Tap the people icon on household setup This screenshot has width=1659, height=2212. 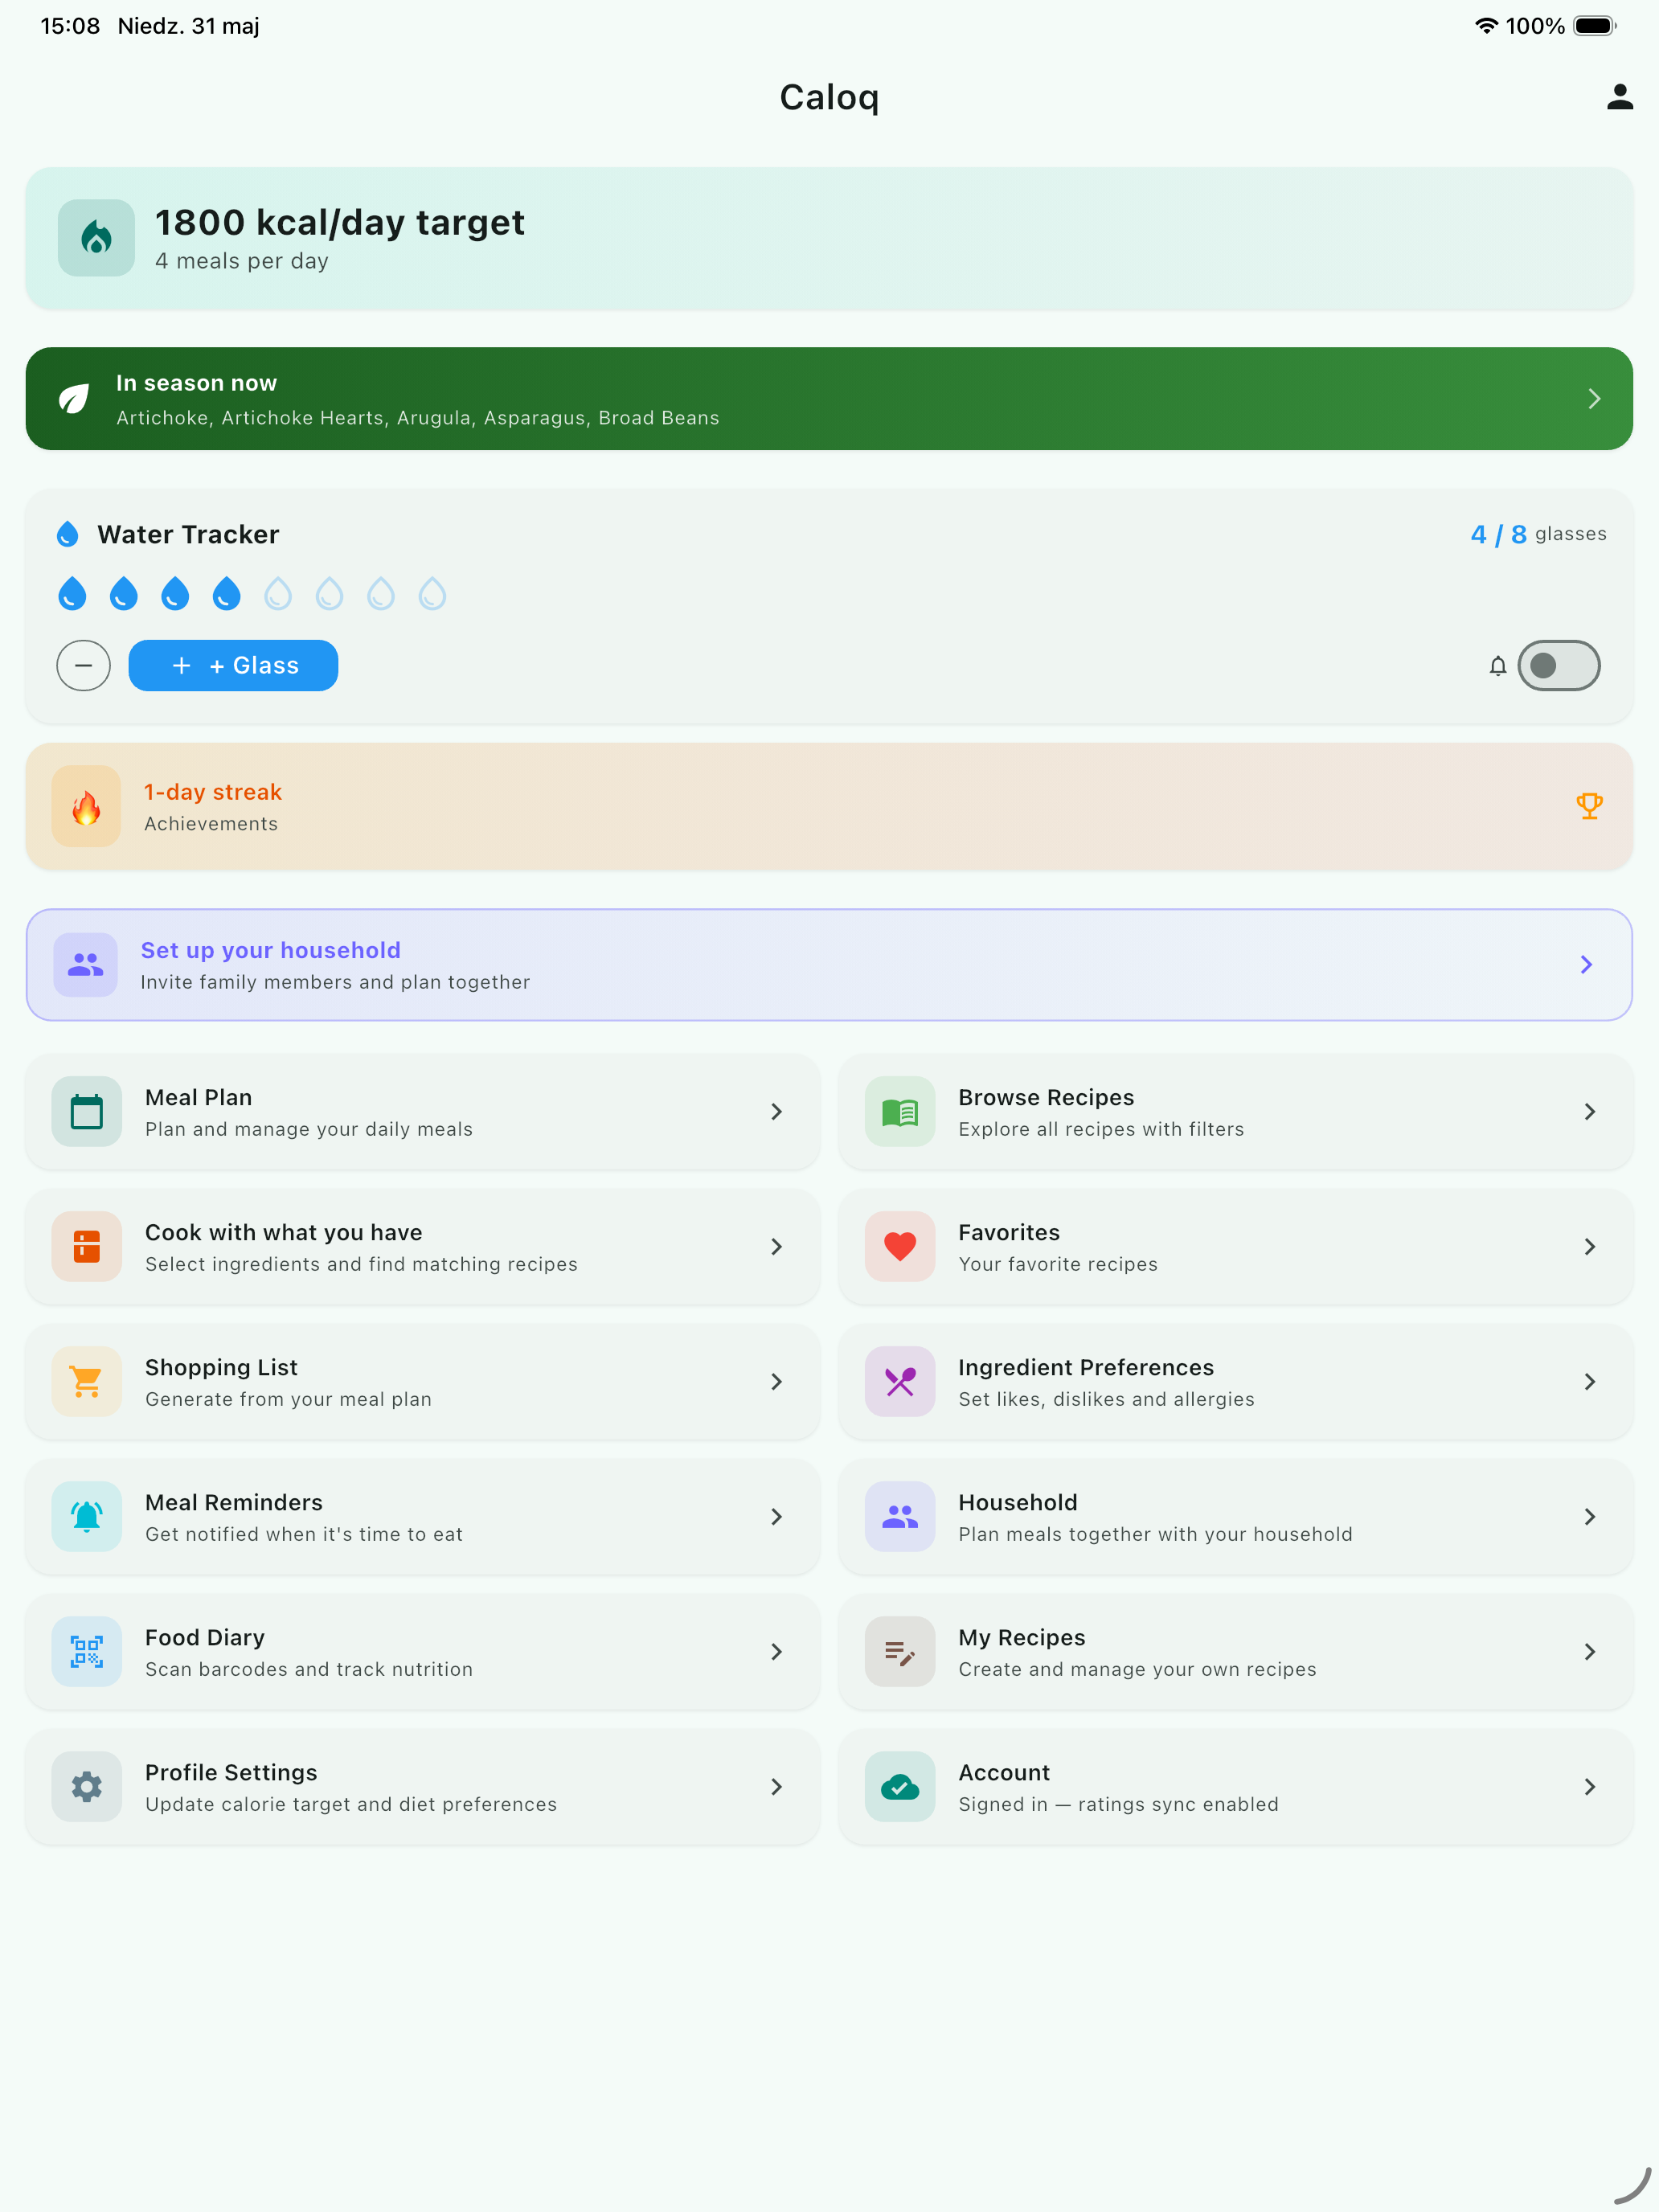point(85,965)
